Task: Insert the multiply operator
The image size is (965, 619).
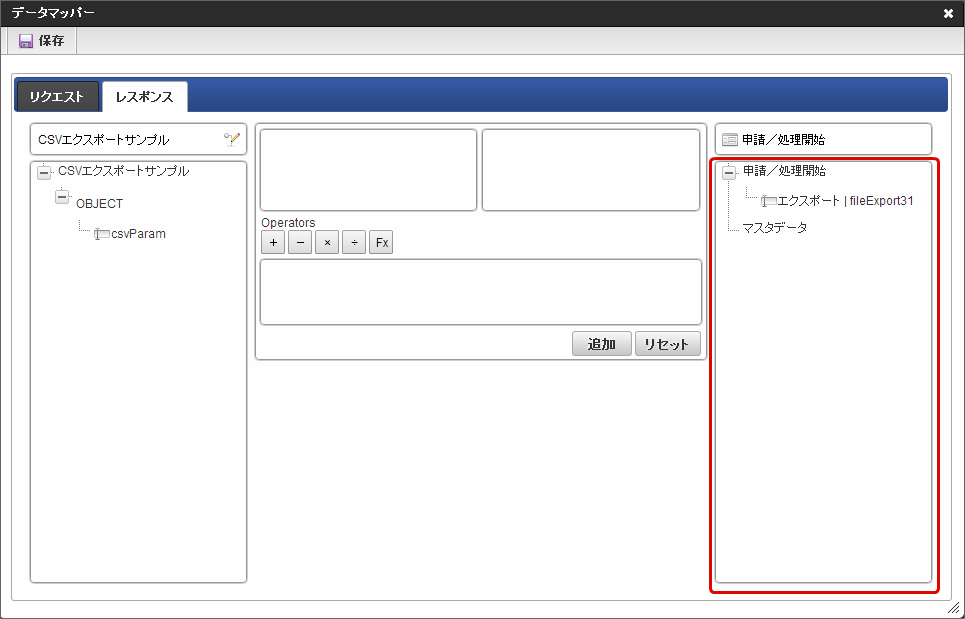Action: pos(327,242)
